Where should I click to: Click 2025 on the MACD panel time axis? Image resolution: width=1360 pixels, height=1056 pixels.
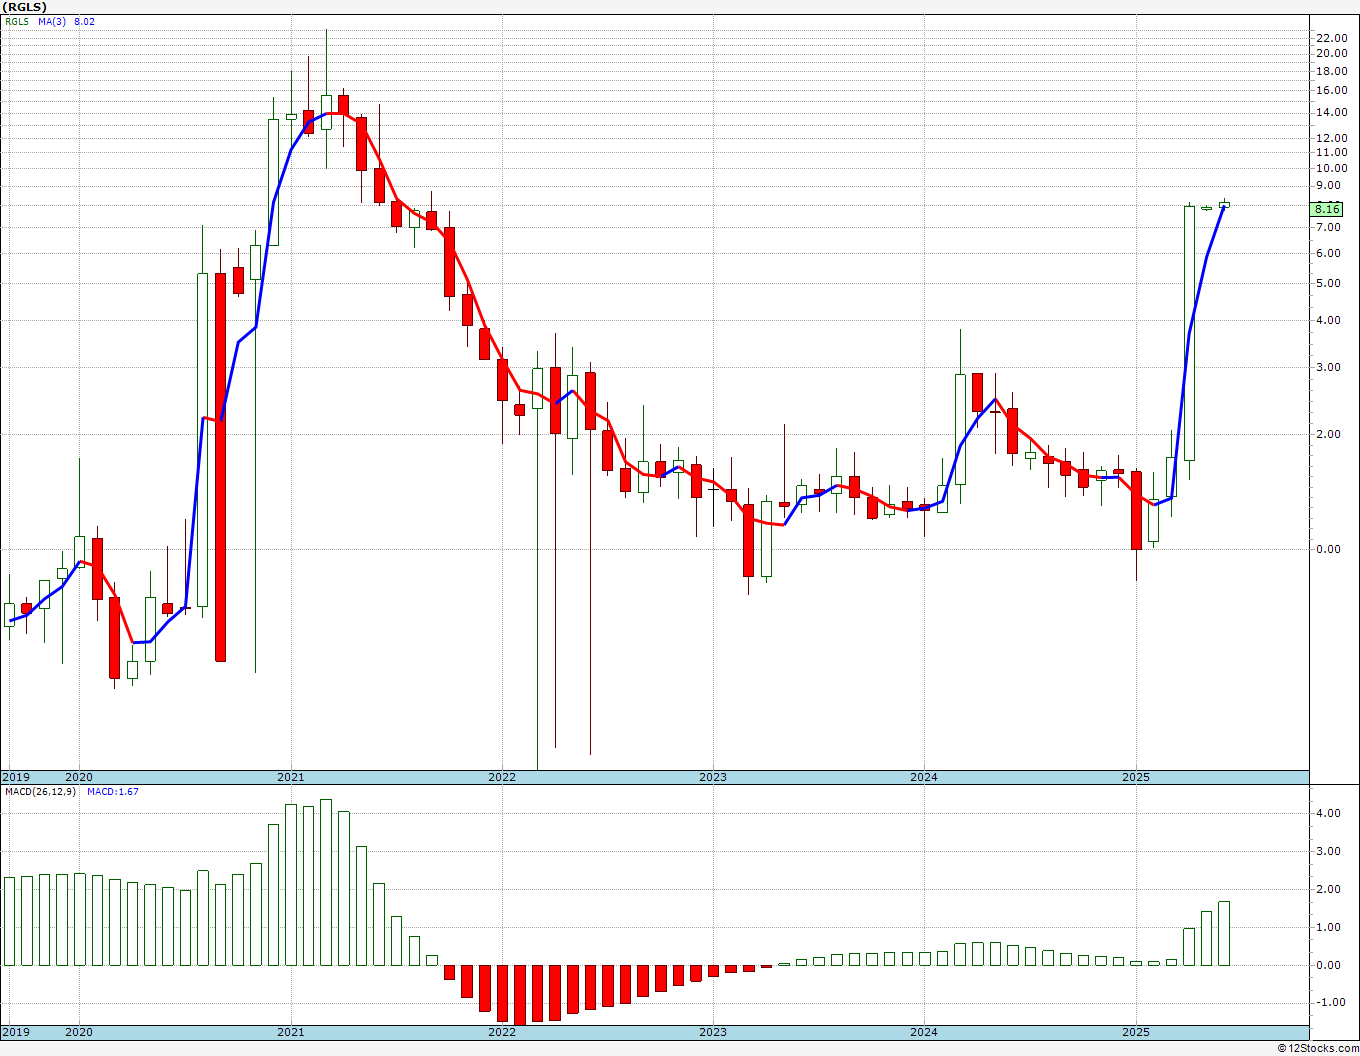click(1136, 1032)
